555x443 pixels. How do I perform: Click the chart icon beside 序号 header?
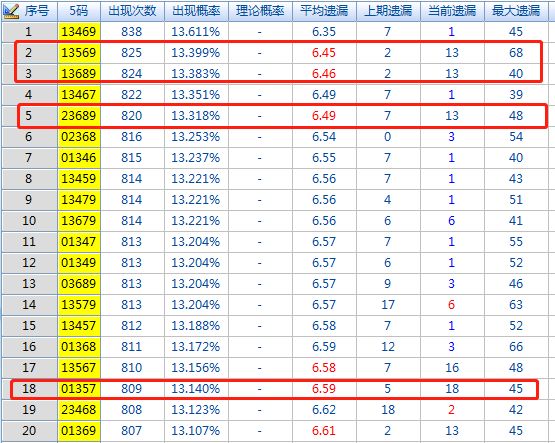point(11,11)
